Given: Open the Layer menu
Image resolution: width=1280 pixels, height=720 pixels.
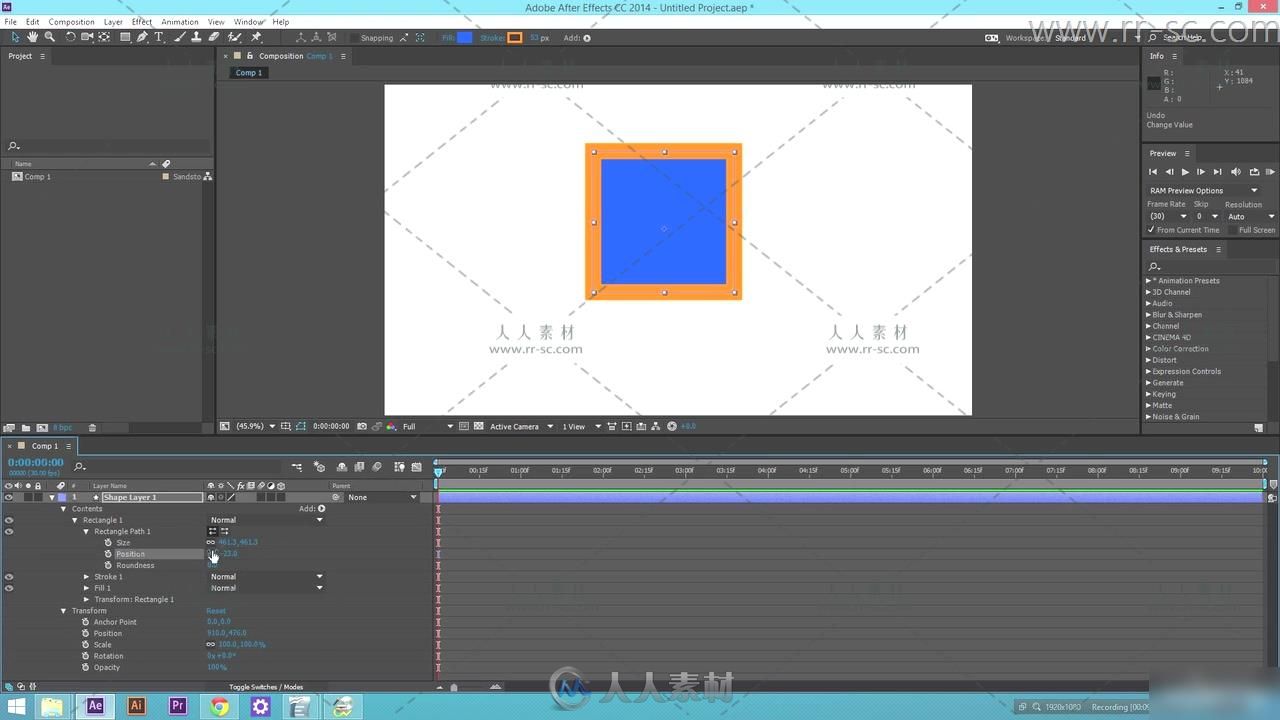Looking at the screenshot, I should point(114,21).
